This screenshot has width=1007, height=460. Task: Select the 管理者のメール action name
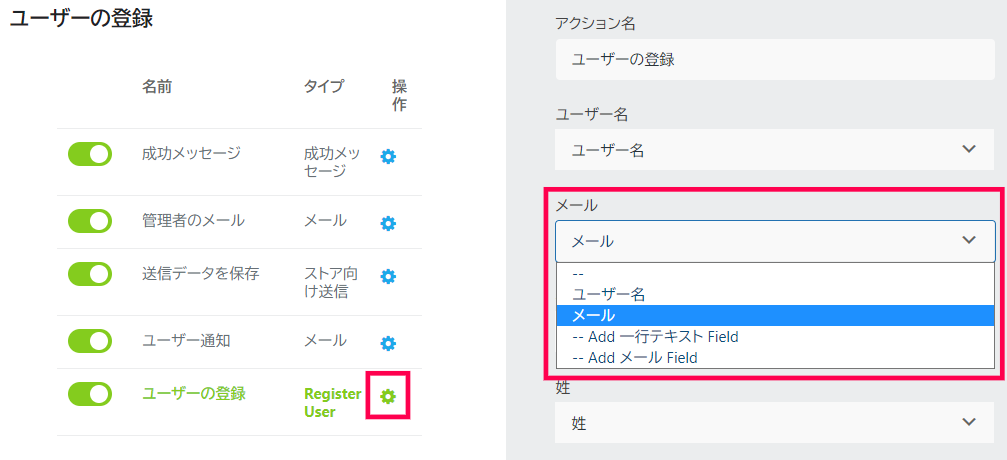point(193,220)
